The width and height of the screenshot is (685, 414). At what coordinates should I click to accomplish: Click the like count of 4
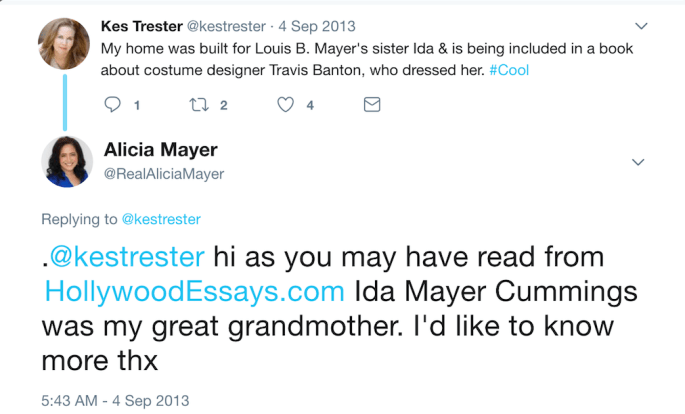(x=310, y=104)
